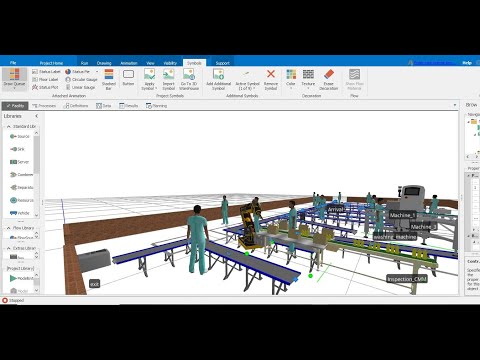This screenshot has width=480, height=360.
Task: Select Server object in library
Action: point(19,162)
